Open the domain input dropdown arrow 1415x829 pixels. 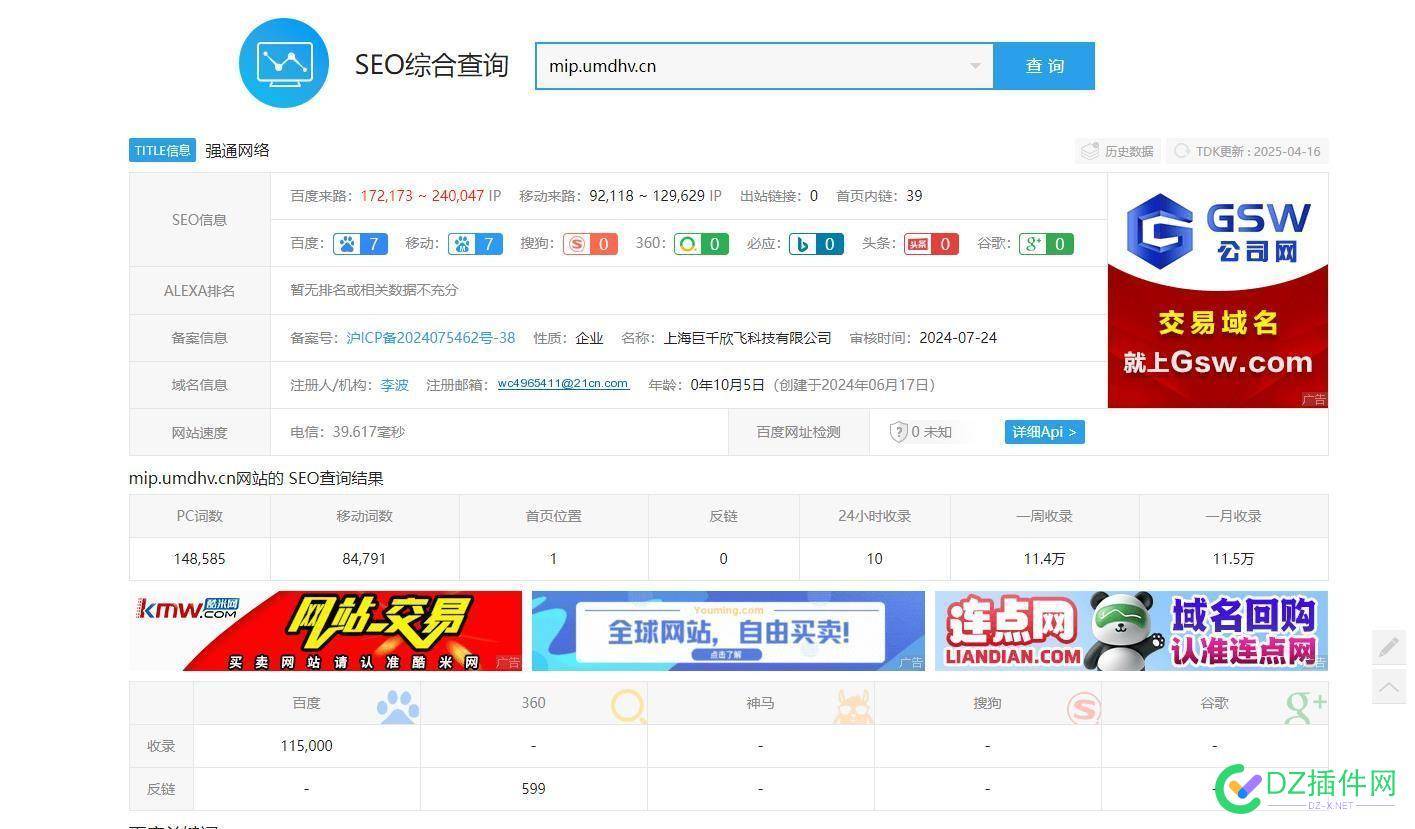(x=975, y=66)
